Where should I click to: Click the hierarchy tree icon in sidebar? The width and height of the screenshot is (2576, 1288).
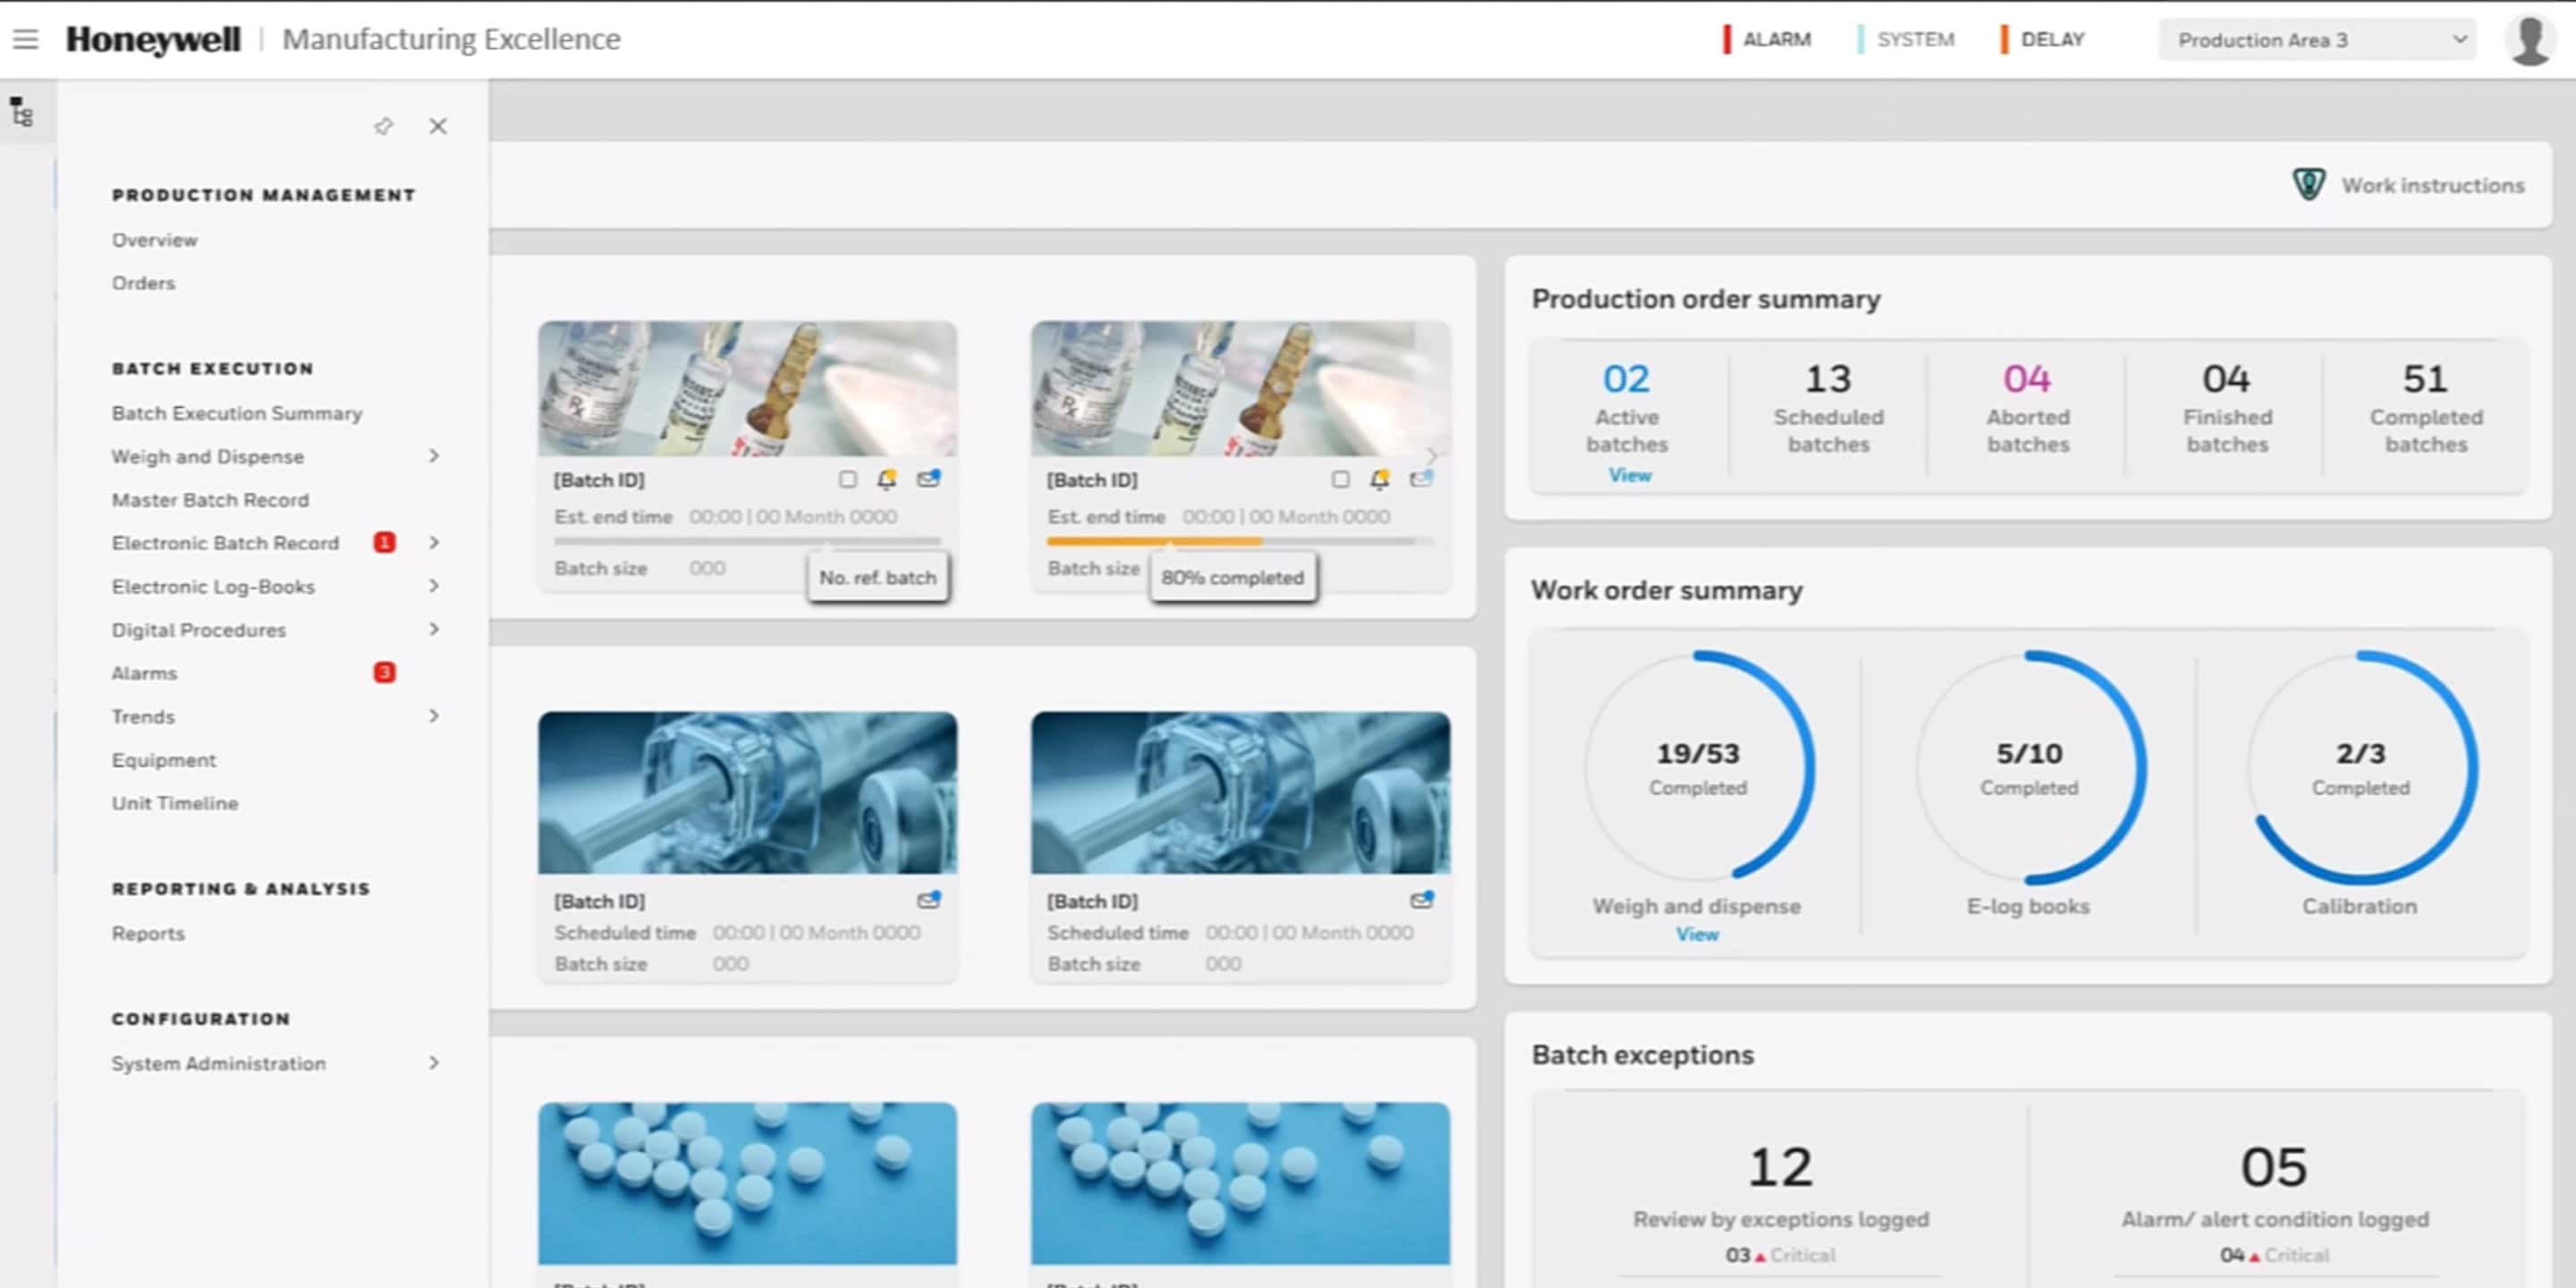pos(22,112)
